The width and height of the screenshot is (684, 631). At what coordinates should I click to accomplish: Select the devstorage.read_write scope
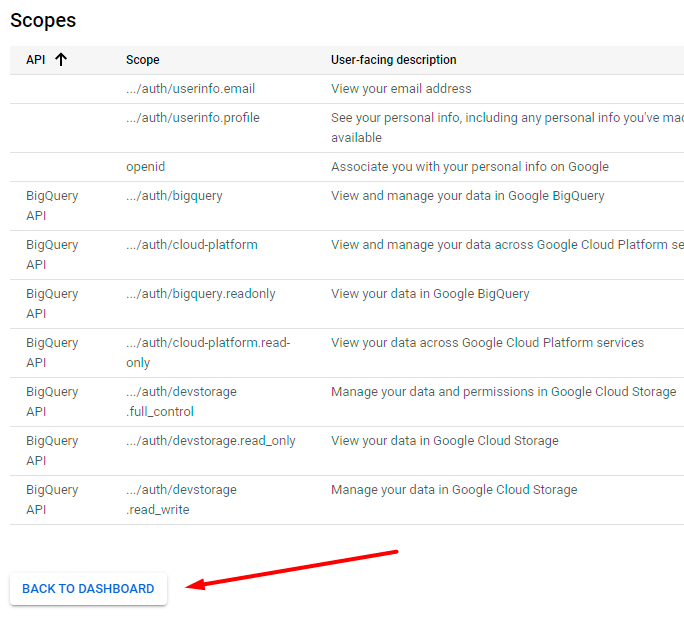(181, 499)
